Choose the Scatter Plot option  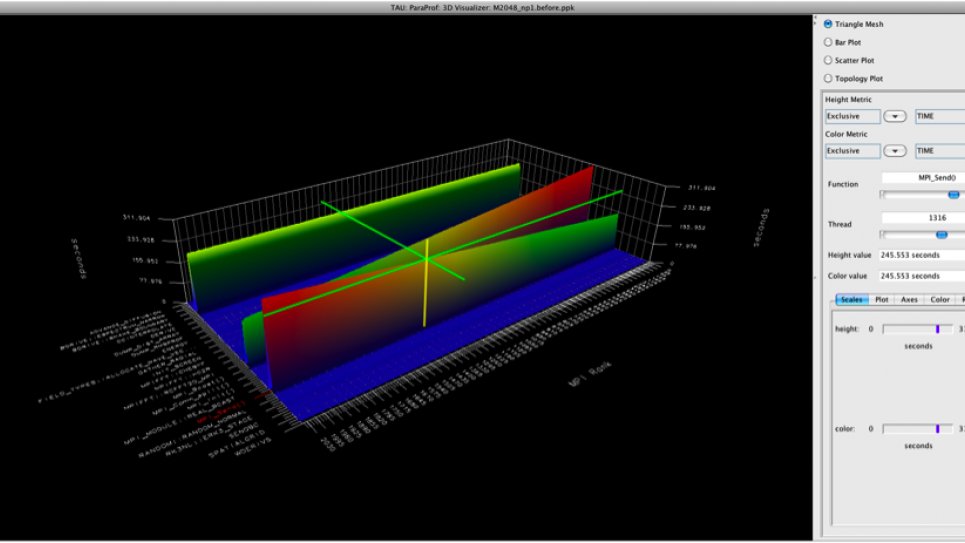828,60
